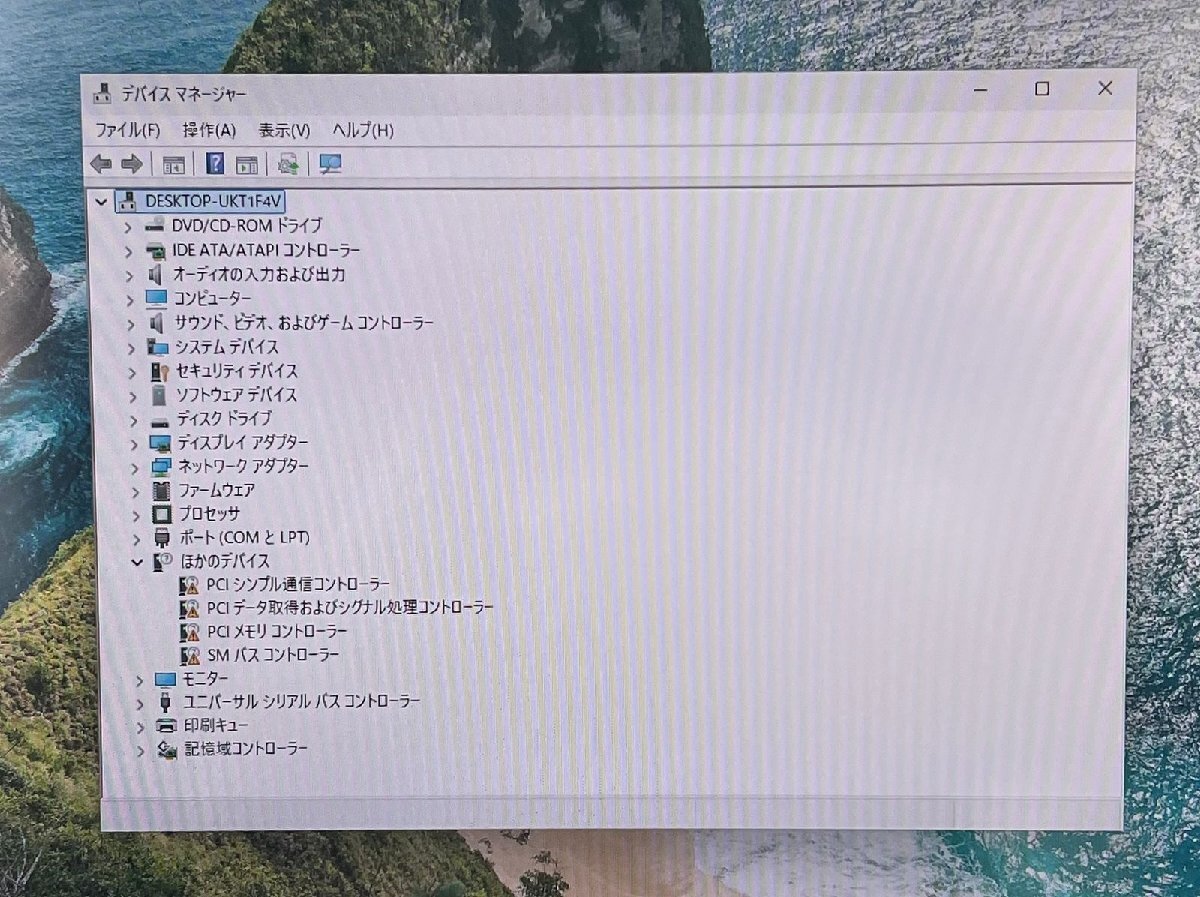
Task: Open the ファイル(F) menu
Action: pos(125,130)
